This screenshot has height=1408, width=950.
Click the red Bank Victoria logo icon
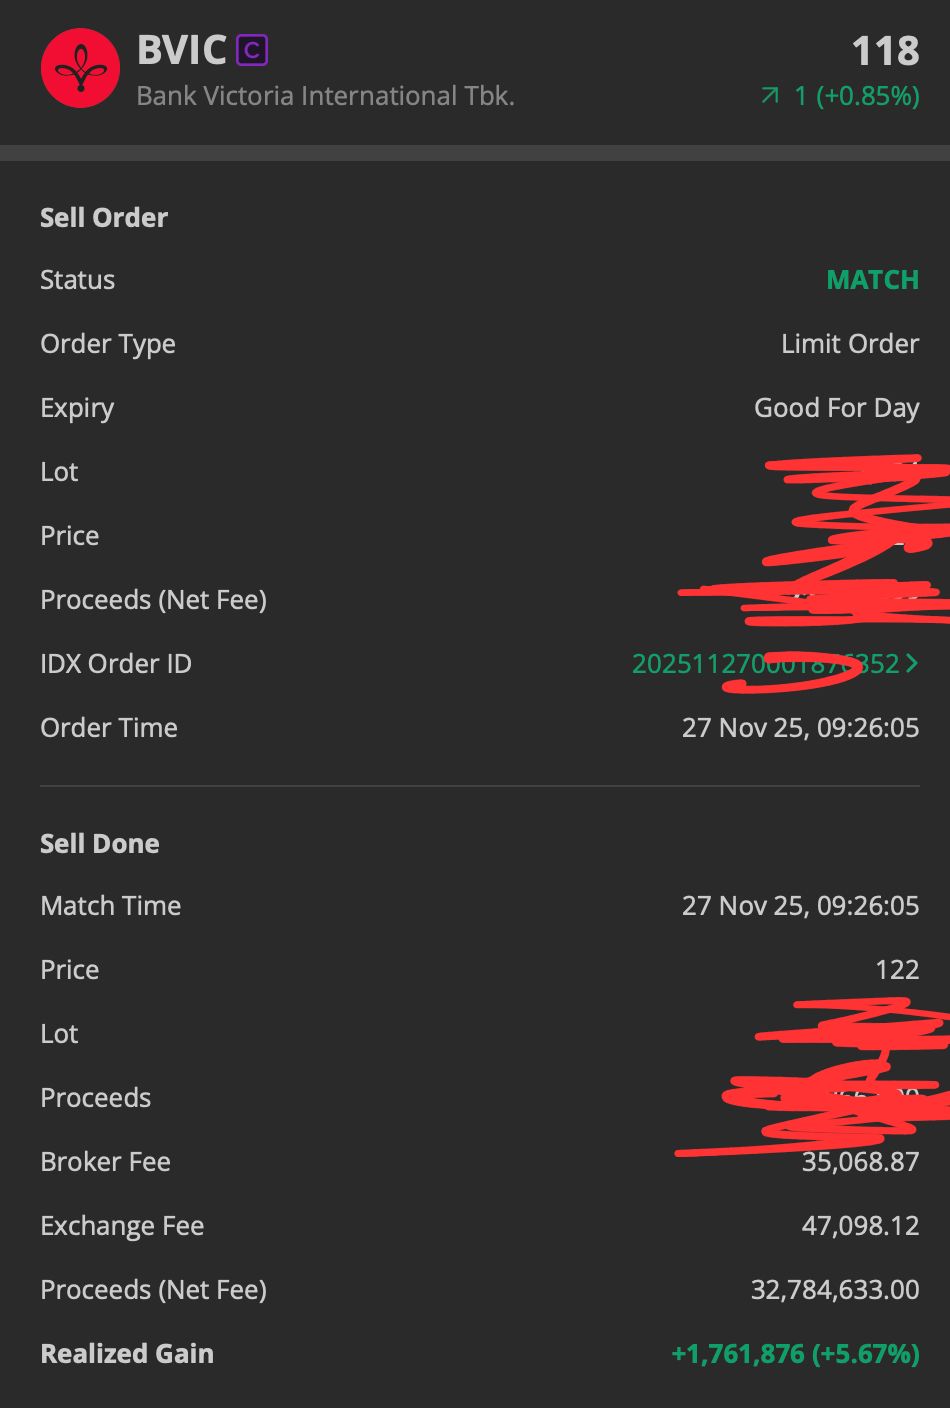point(80,68)
